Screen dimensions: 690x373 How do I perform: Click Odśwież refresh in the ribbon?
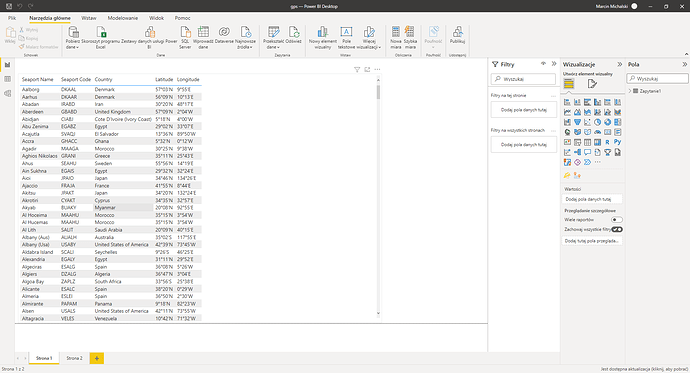click(293, 35)
